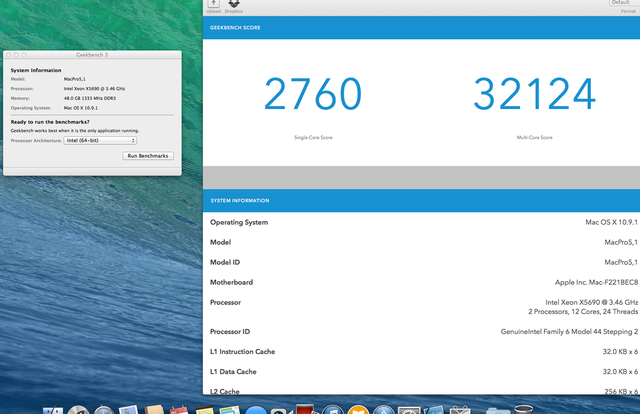Click the Model ID row label

coord(225,263)
